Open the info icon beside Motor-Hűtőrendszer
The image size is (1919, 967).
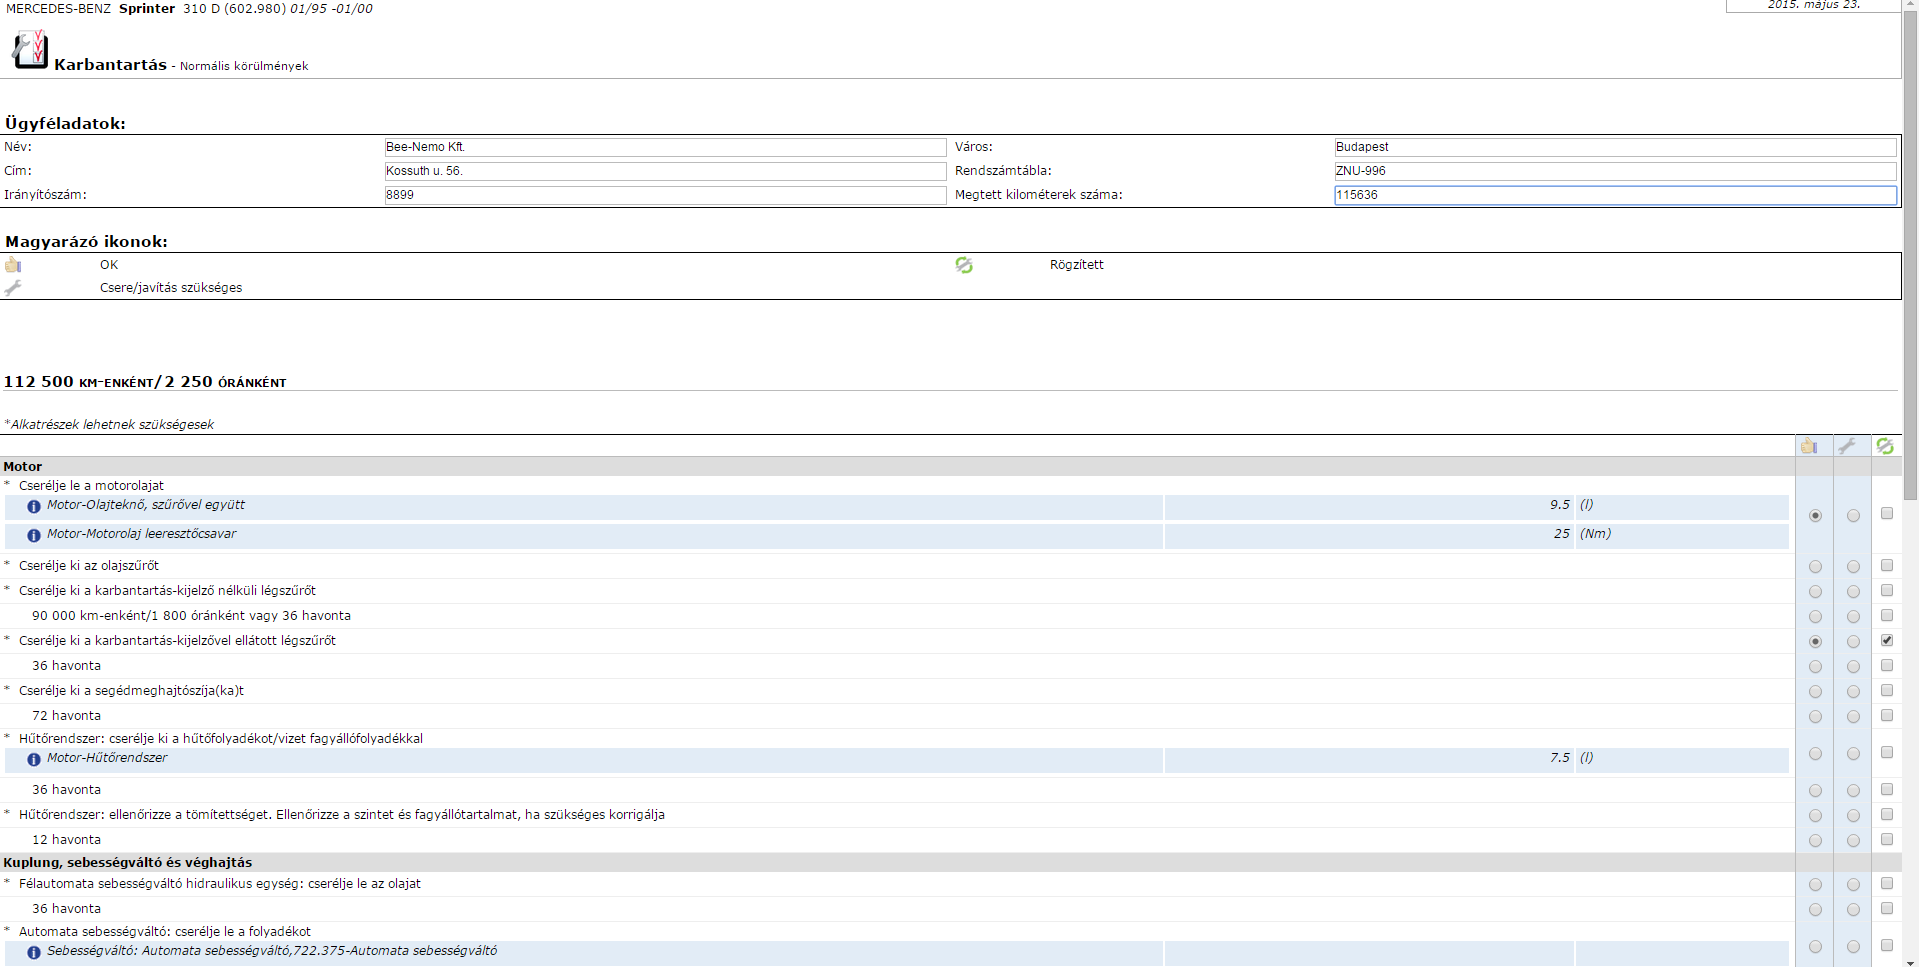(x=34, y=760)
